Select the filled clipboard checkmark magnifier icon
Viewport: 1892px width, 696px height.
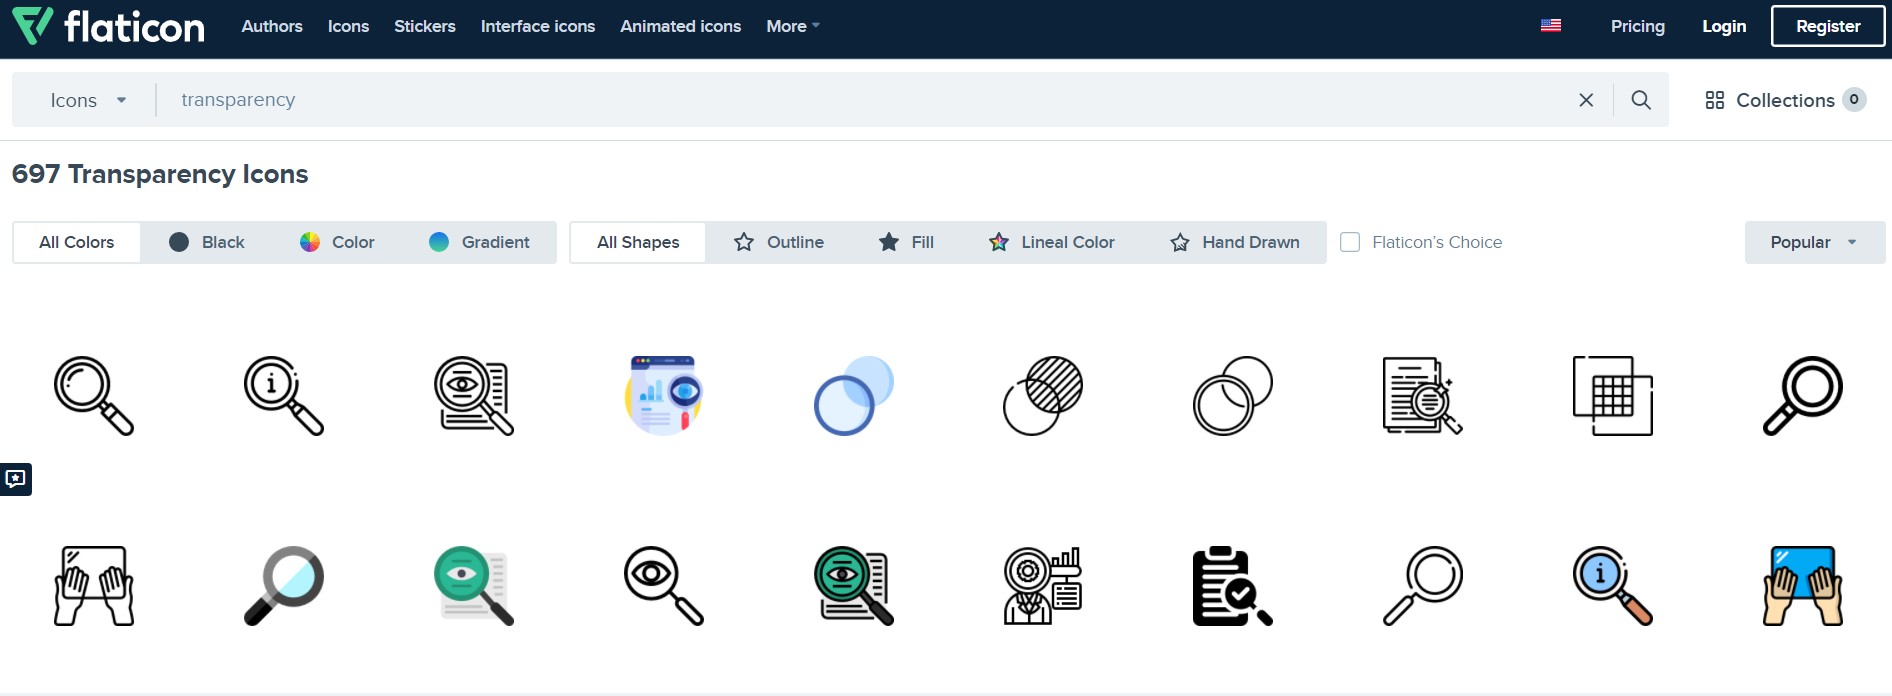[x=1233, y=586]
